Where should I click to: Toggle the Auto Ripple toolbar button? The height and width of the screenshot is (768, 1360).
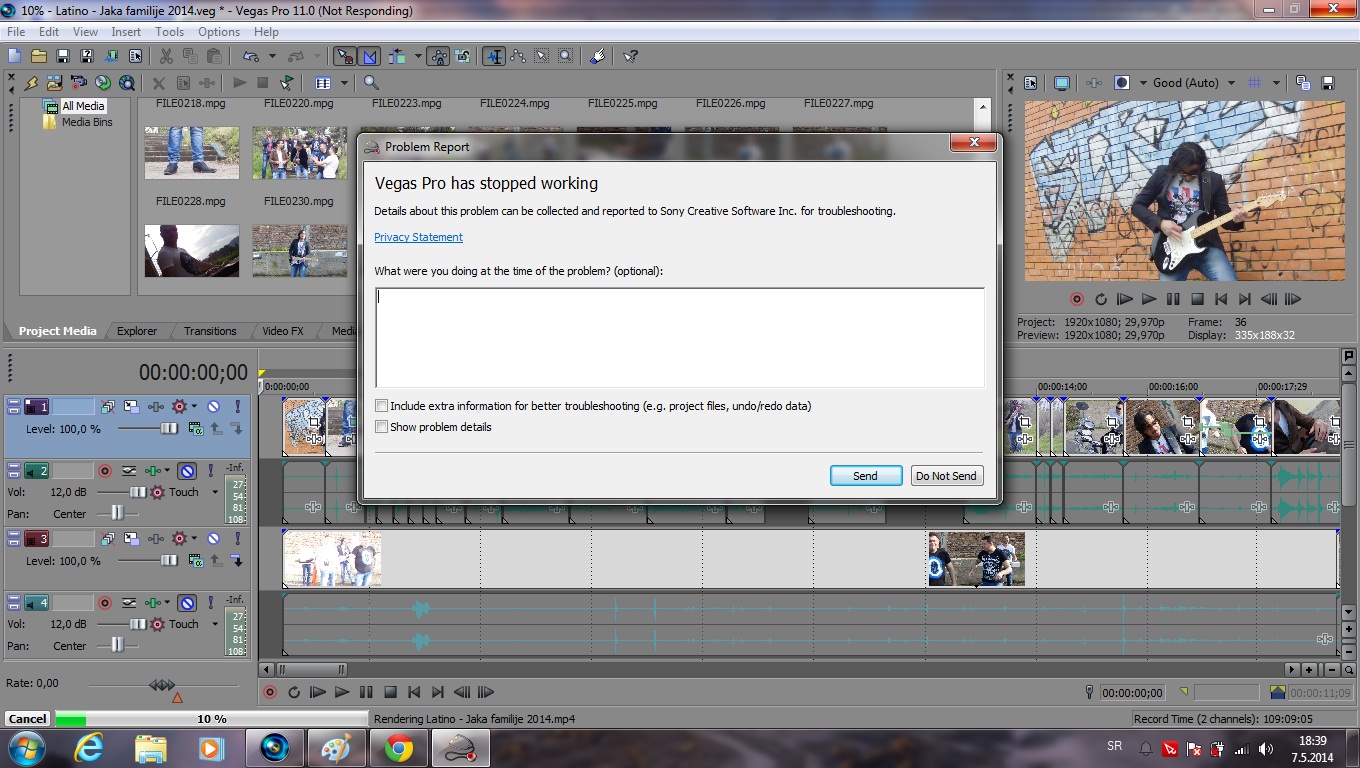click(396, 56)
